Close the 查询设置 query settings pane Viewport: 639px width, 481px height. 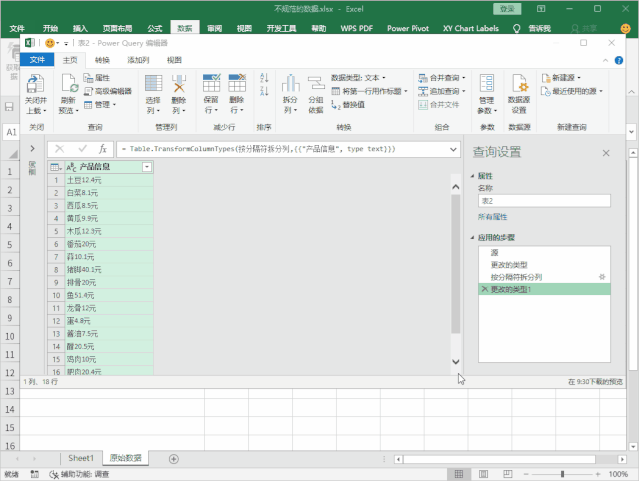[x=605, y=153]
